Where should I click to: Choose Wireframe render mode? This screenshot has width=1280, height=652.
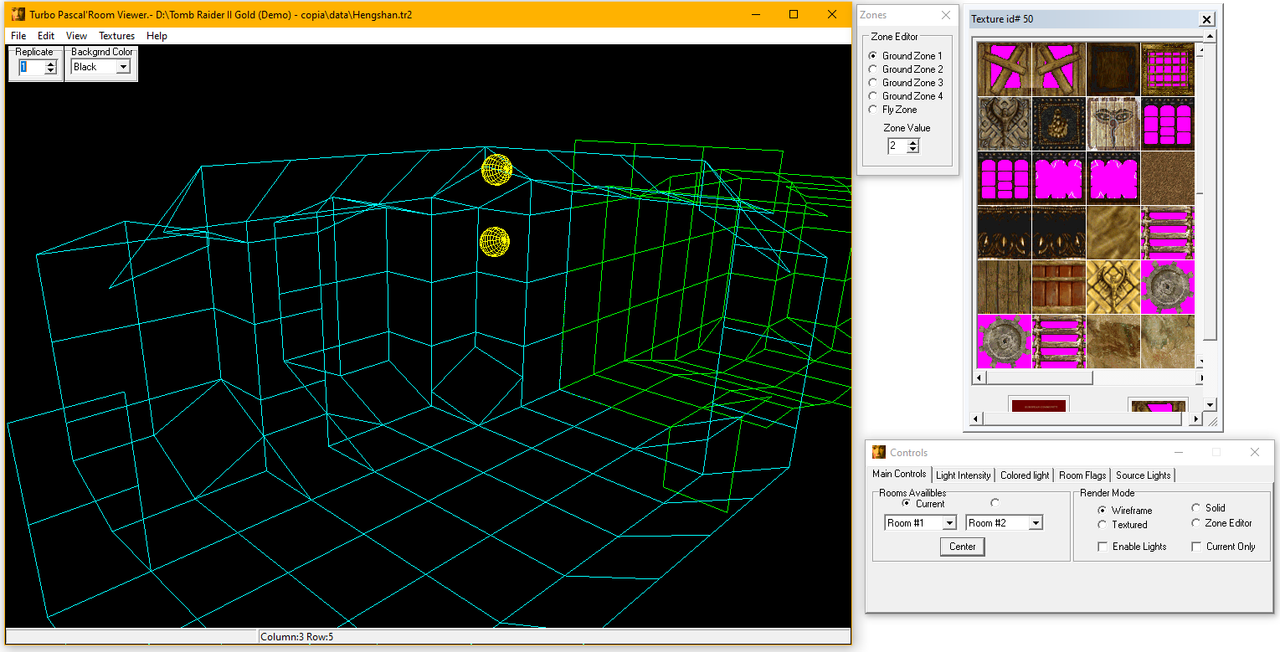click(1102, 511)
